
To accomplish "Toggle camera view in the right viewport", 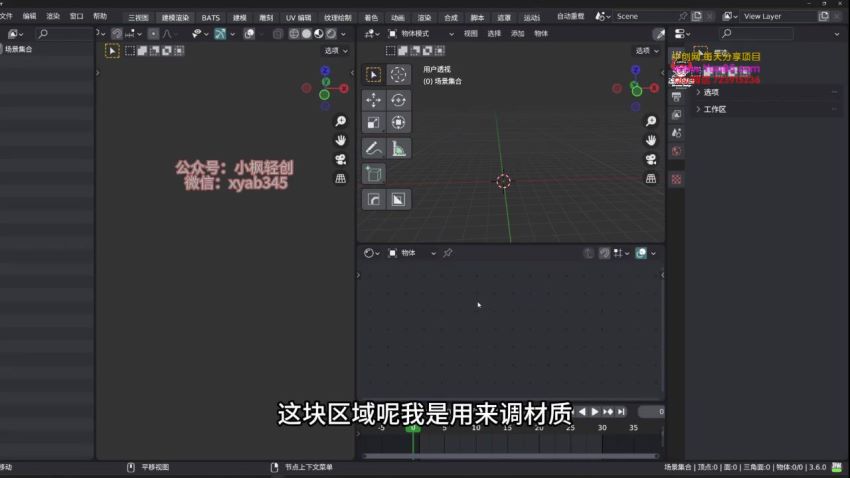I will click(x=651, y=158).
